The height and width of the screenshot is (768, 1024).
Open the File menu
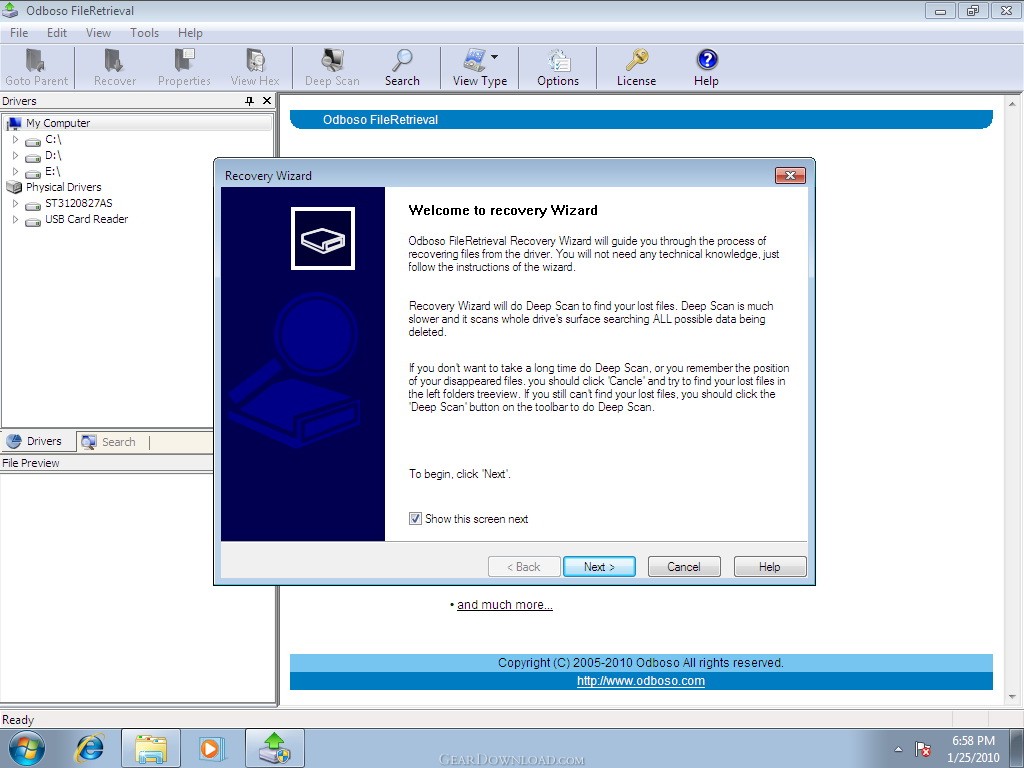(x=19, y=33)
